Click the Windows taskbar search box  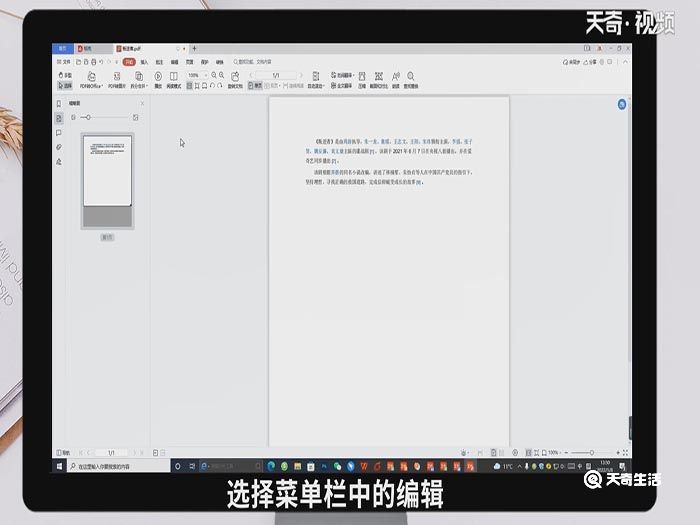pyautogui.click(x=118, y=466)
